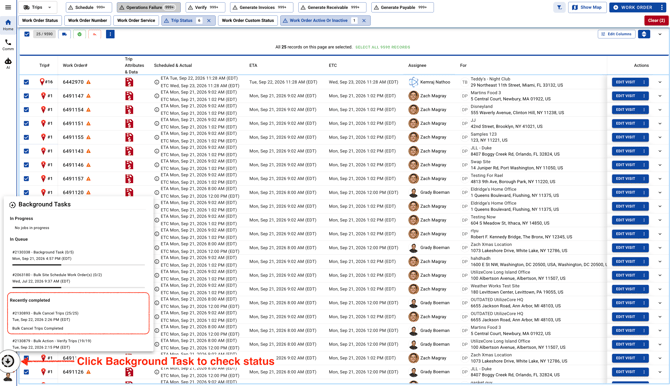The width and height of the screenshot is (670, 386).
Task: Open the AI assistant sidebar icon
Action: point(8,63)
